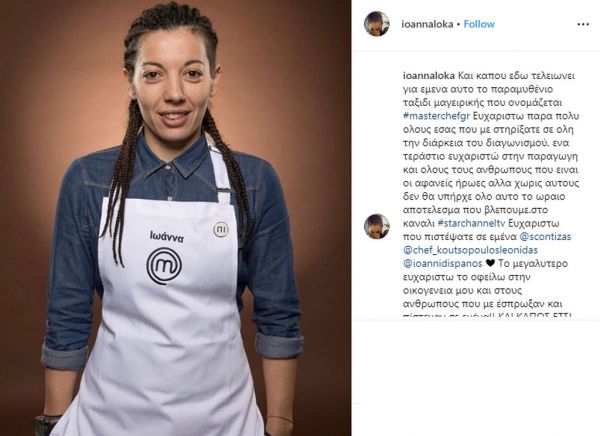Visit the @ioannidispanos mention

click(443, 263)
